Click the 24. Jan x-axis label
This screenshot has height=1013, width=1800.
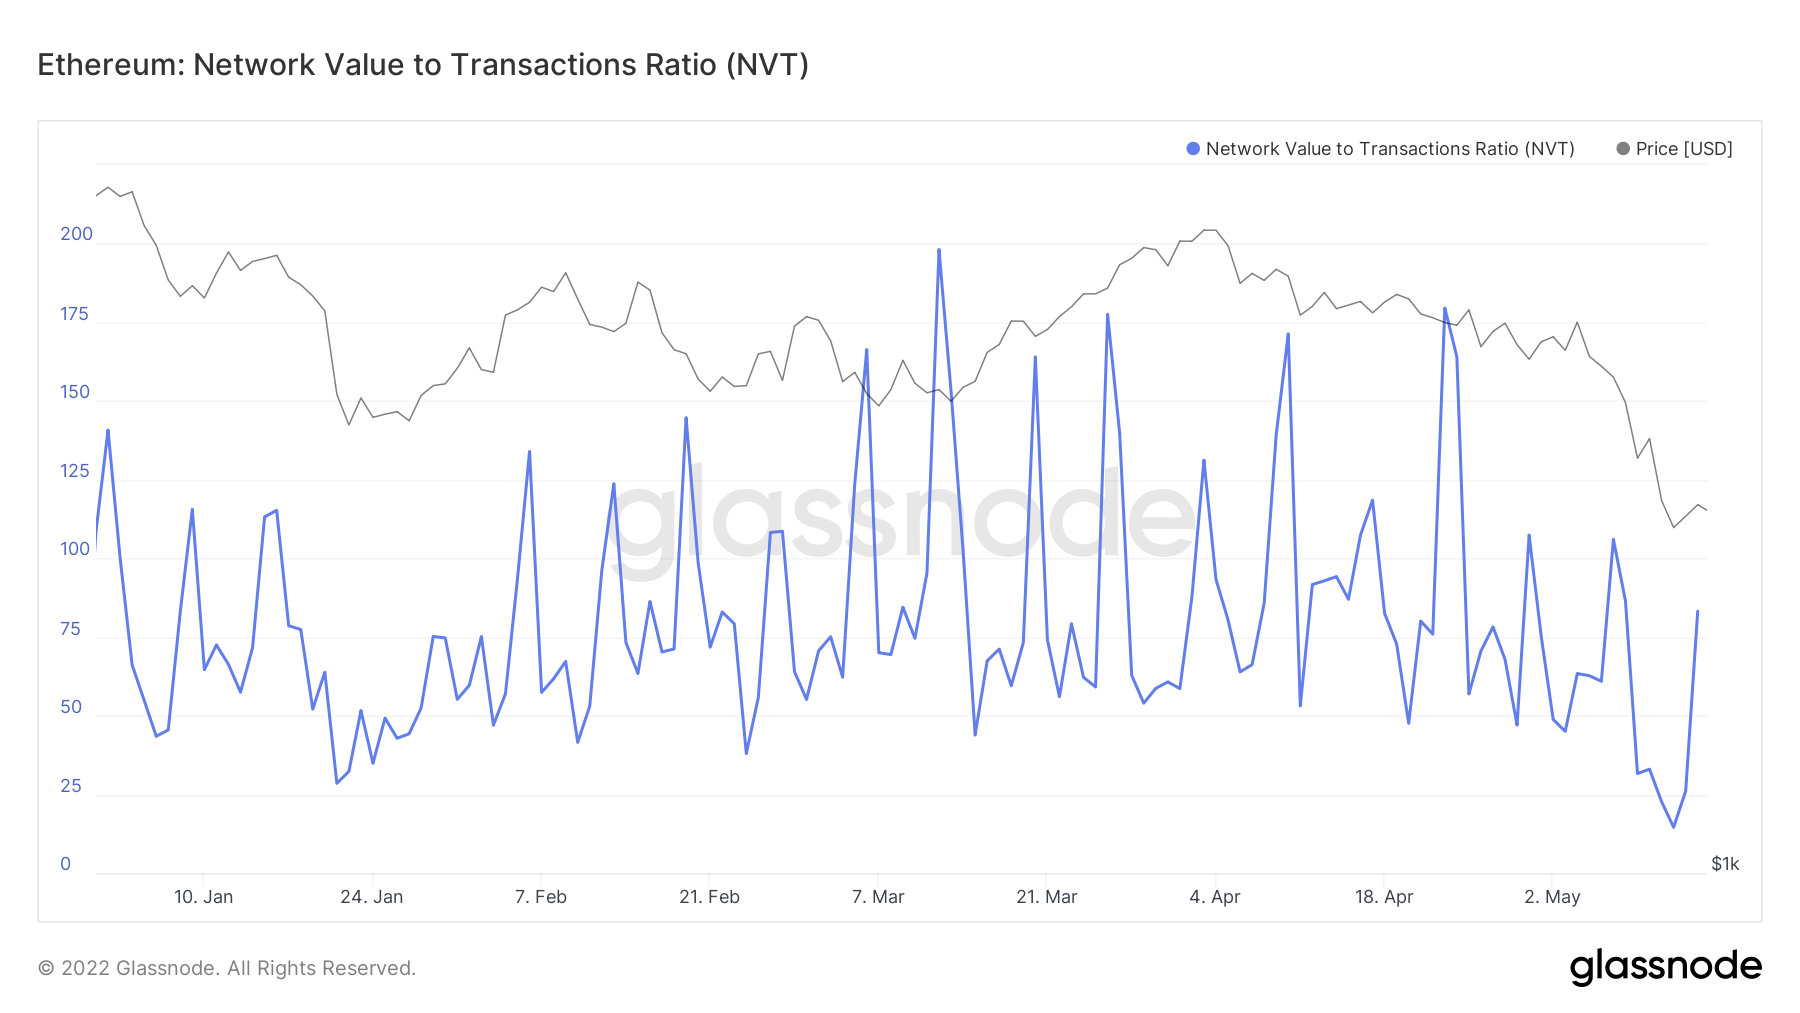coord(371,897)
